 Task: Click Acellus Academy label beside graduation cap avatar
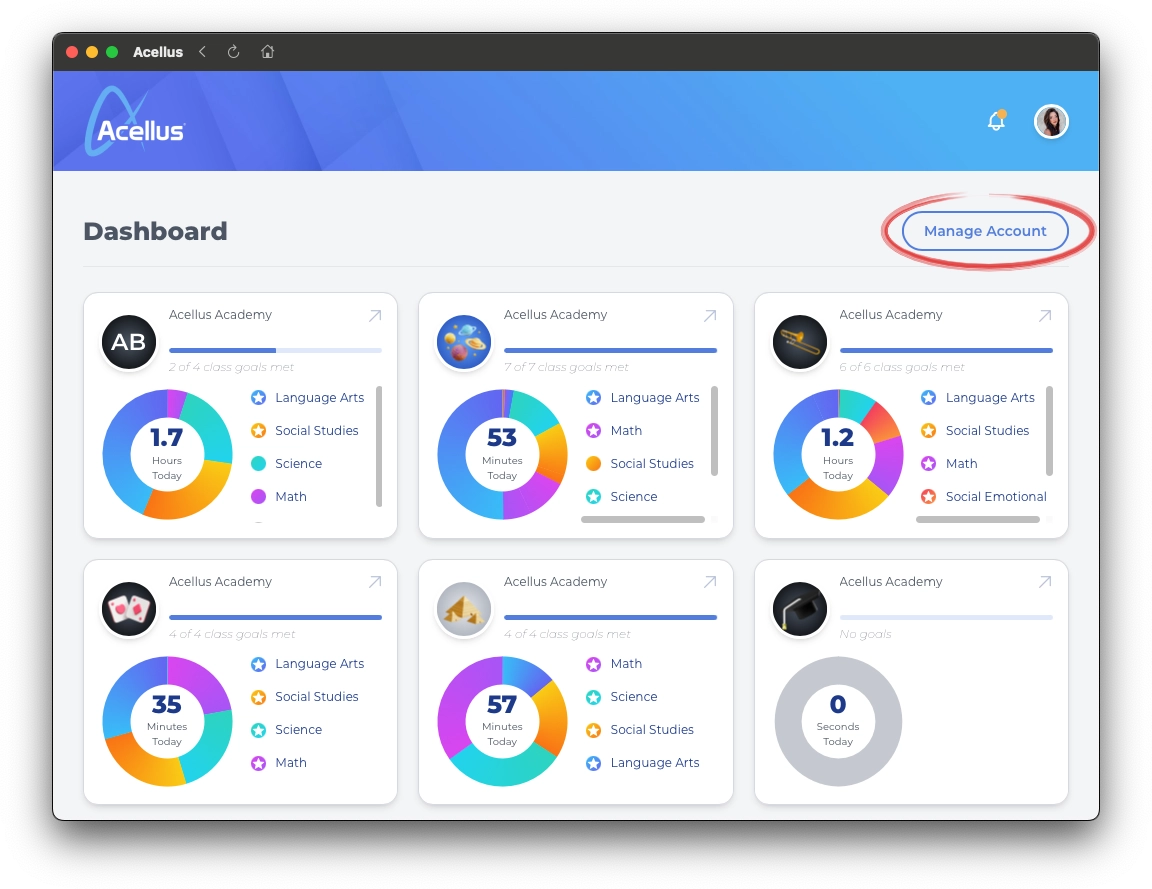tap(890, 581)
